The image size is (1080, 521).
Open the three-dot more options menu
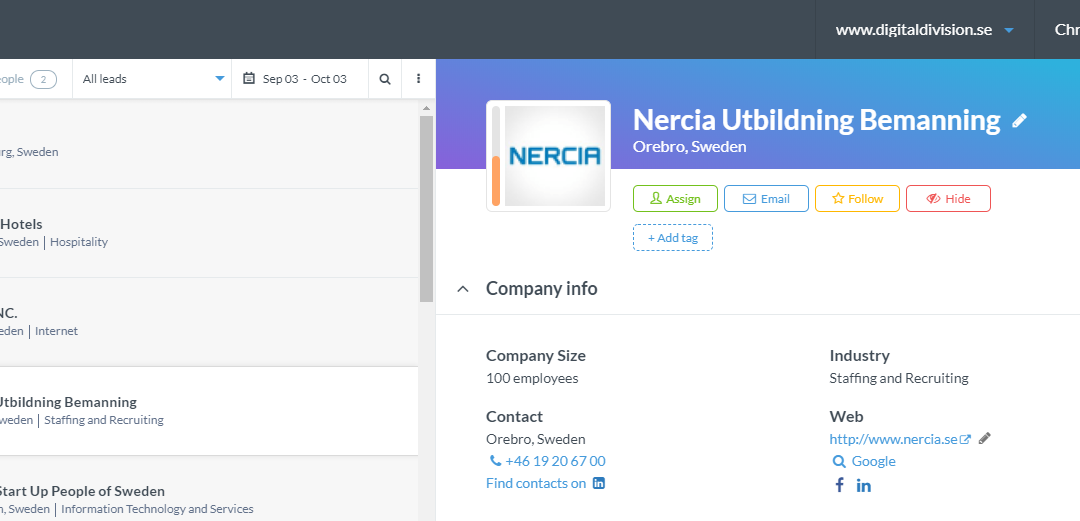[418, 79]
